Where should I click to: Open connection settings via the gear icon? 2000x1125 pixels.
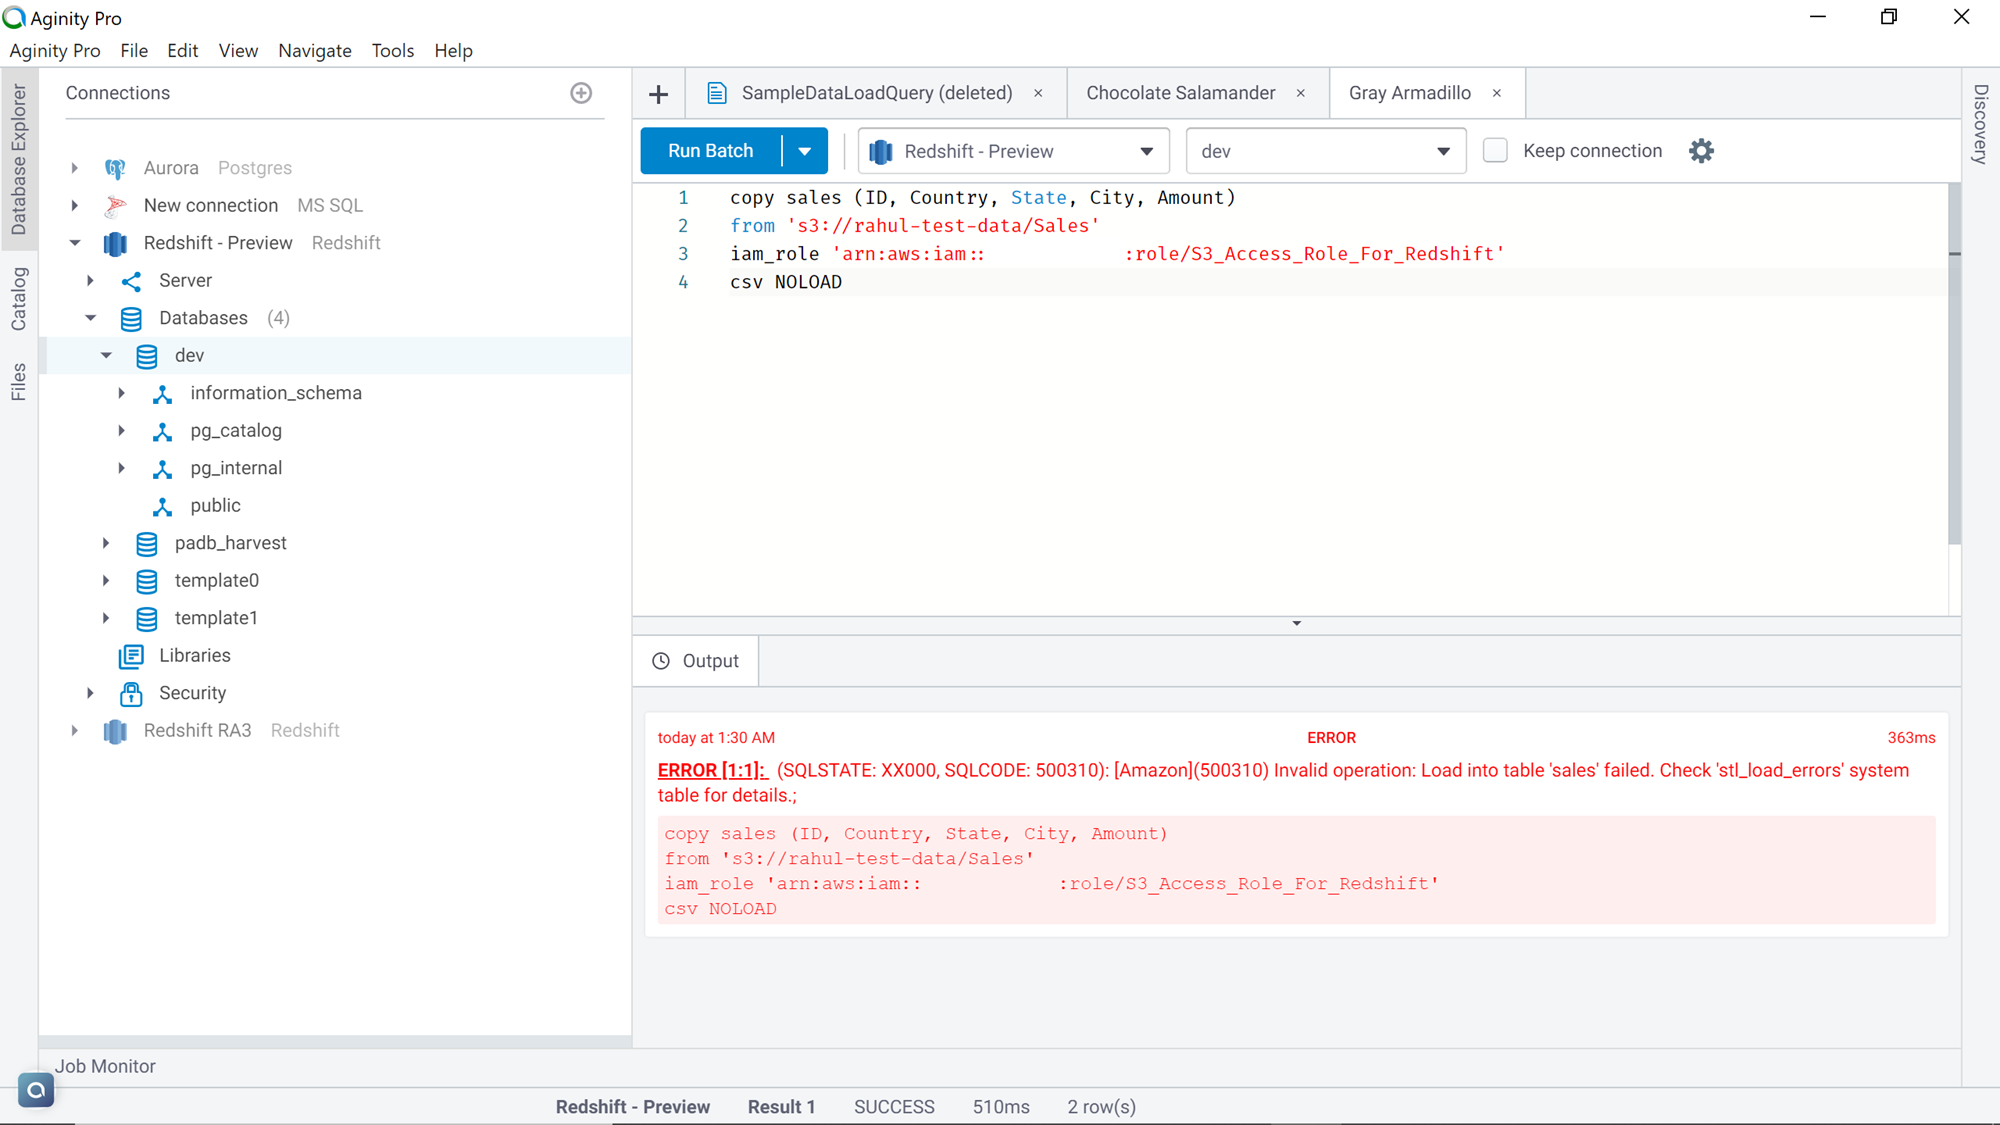(1701, 150)
